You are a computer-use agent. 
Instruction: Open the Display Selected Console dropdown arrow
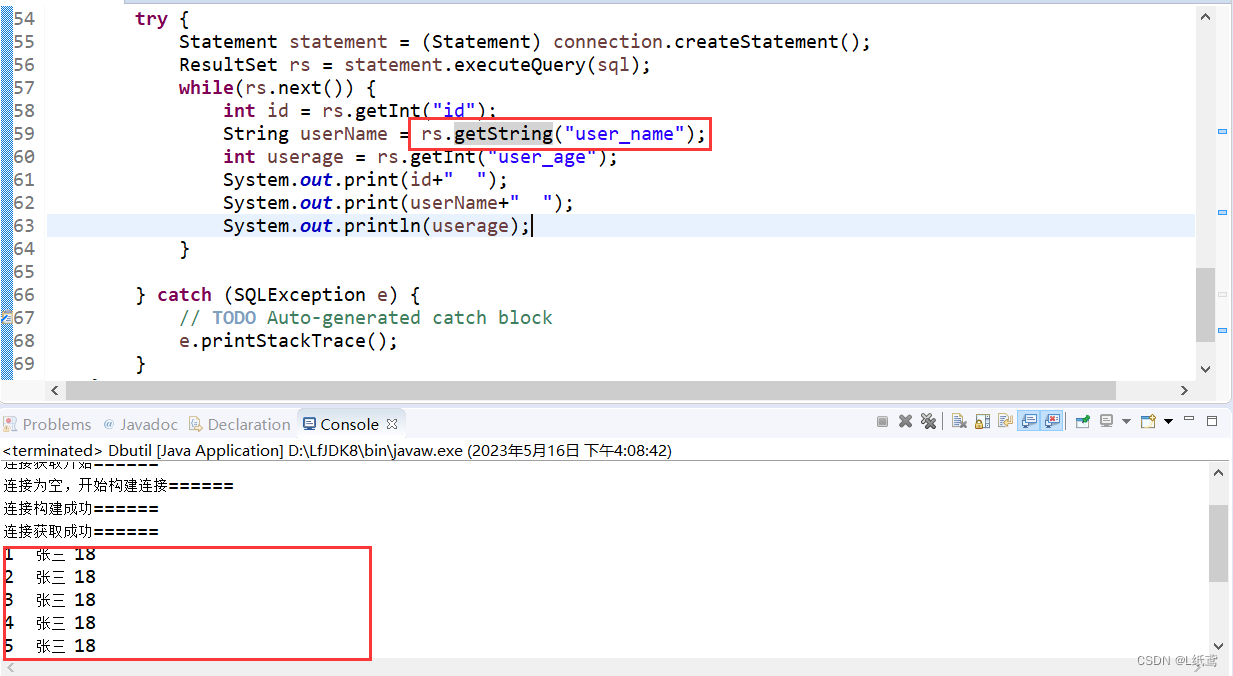coord(1126,421)
